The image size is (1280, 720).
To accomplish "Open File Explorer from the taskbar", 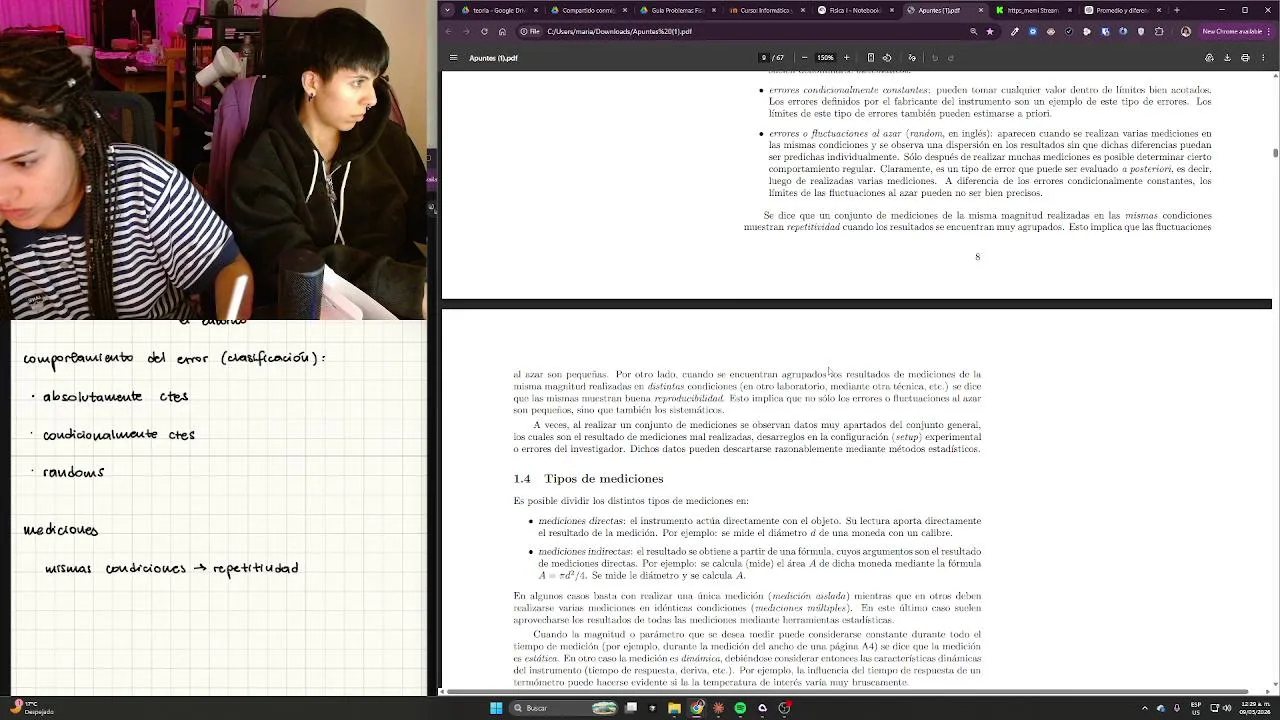I will coord(675,708).
